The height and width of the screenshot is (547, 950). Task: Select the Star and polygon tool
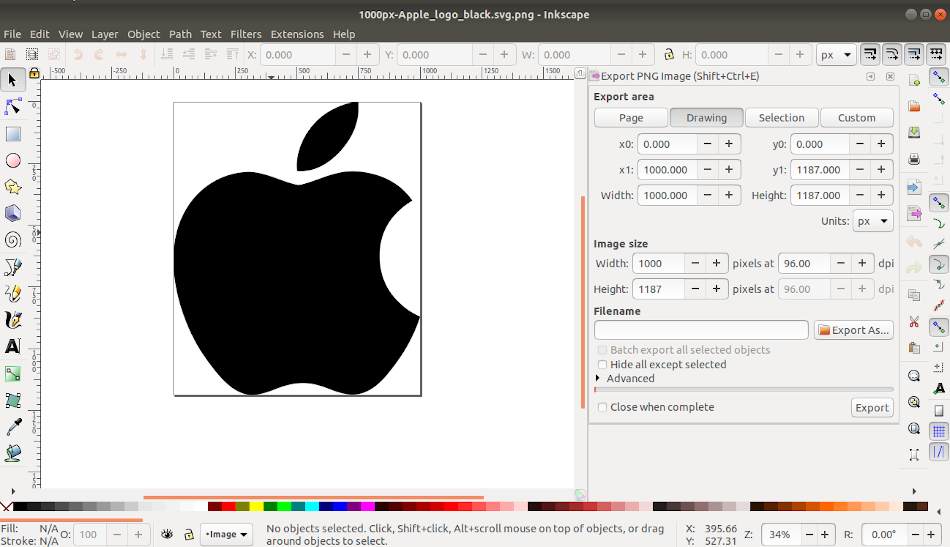[x=13, y=187]
